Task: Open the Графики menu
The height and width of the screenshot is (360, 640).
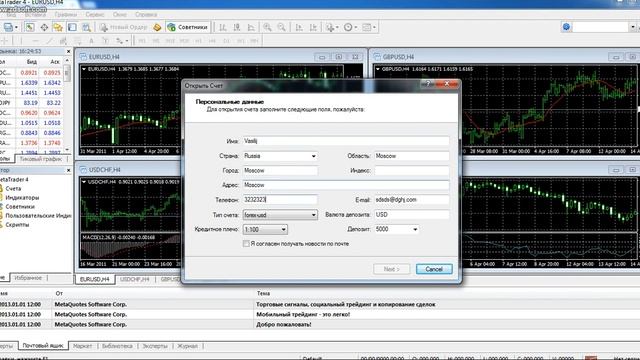Action: [66, 14]
